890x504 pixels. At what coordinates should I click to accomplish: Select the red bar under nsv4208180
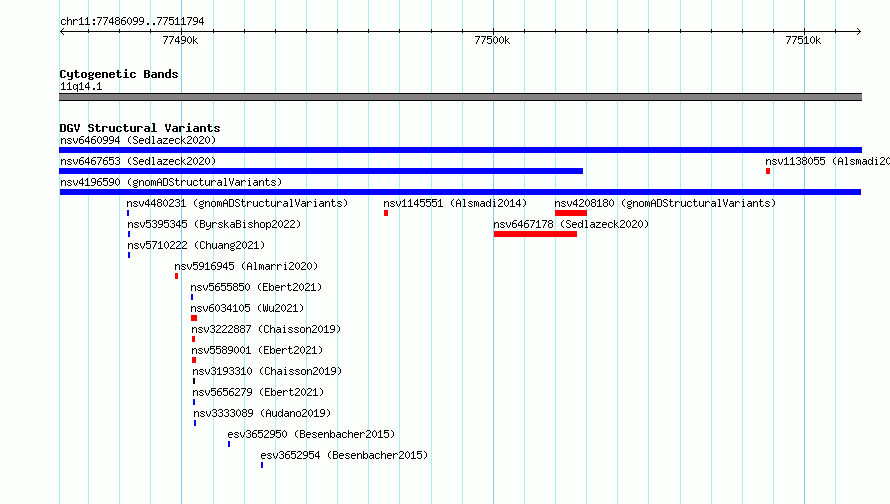point(571,213)
